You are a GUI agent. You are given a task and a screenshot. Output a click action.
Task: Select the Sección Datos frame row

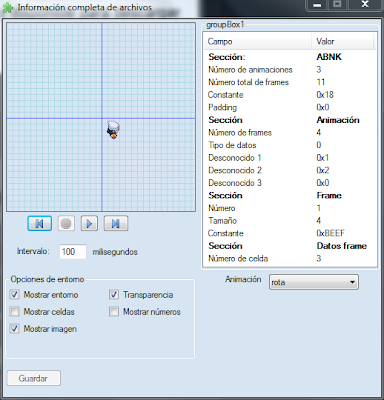click(x=290, y=246)
